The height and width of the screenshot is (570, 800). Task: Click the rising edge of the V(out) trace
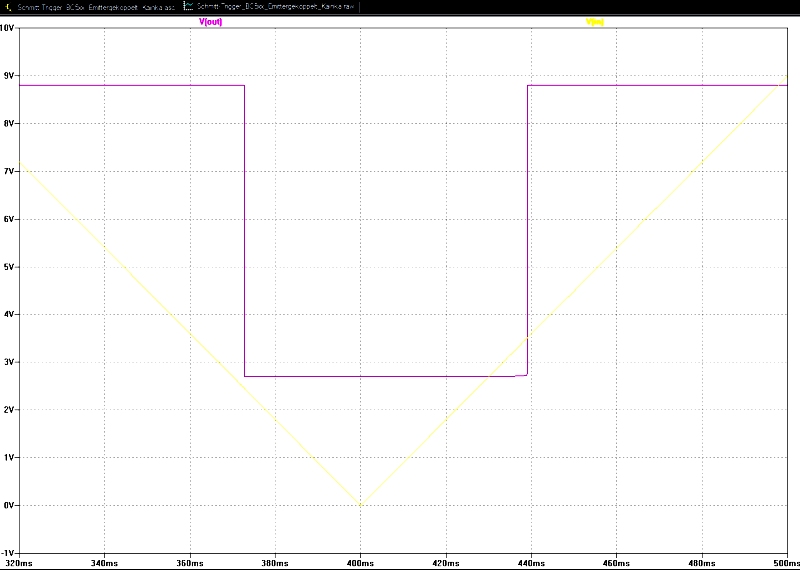click(x=527, y=230)
